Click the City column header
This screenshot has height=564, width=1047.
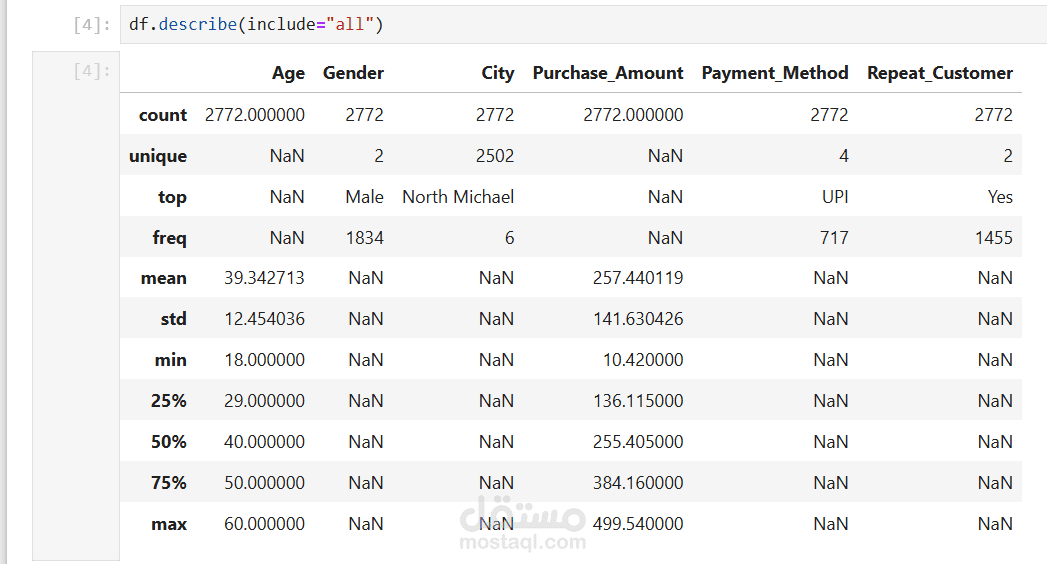[497, 73]
